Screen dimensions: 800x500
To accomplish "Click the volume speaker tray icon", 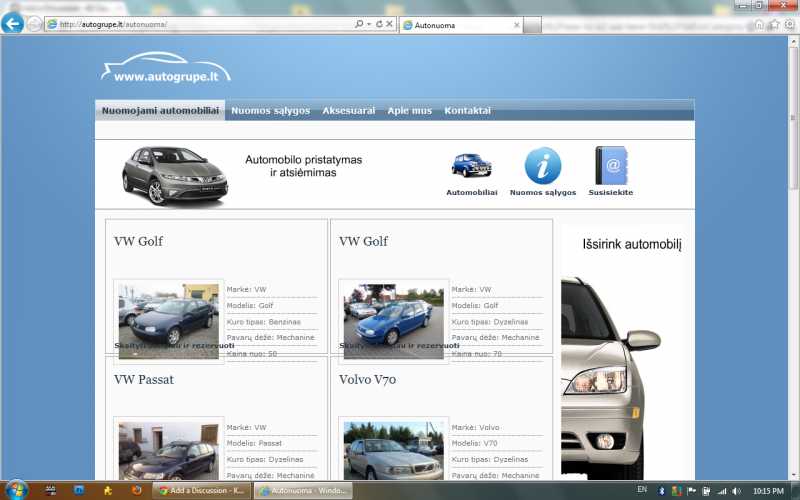I will 736,491.
